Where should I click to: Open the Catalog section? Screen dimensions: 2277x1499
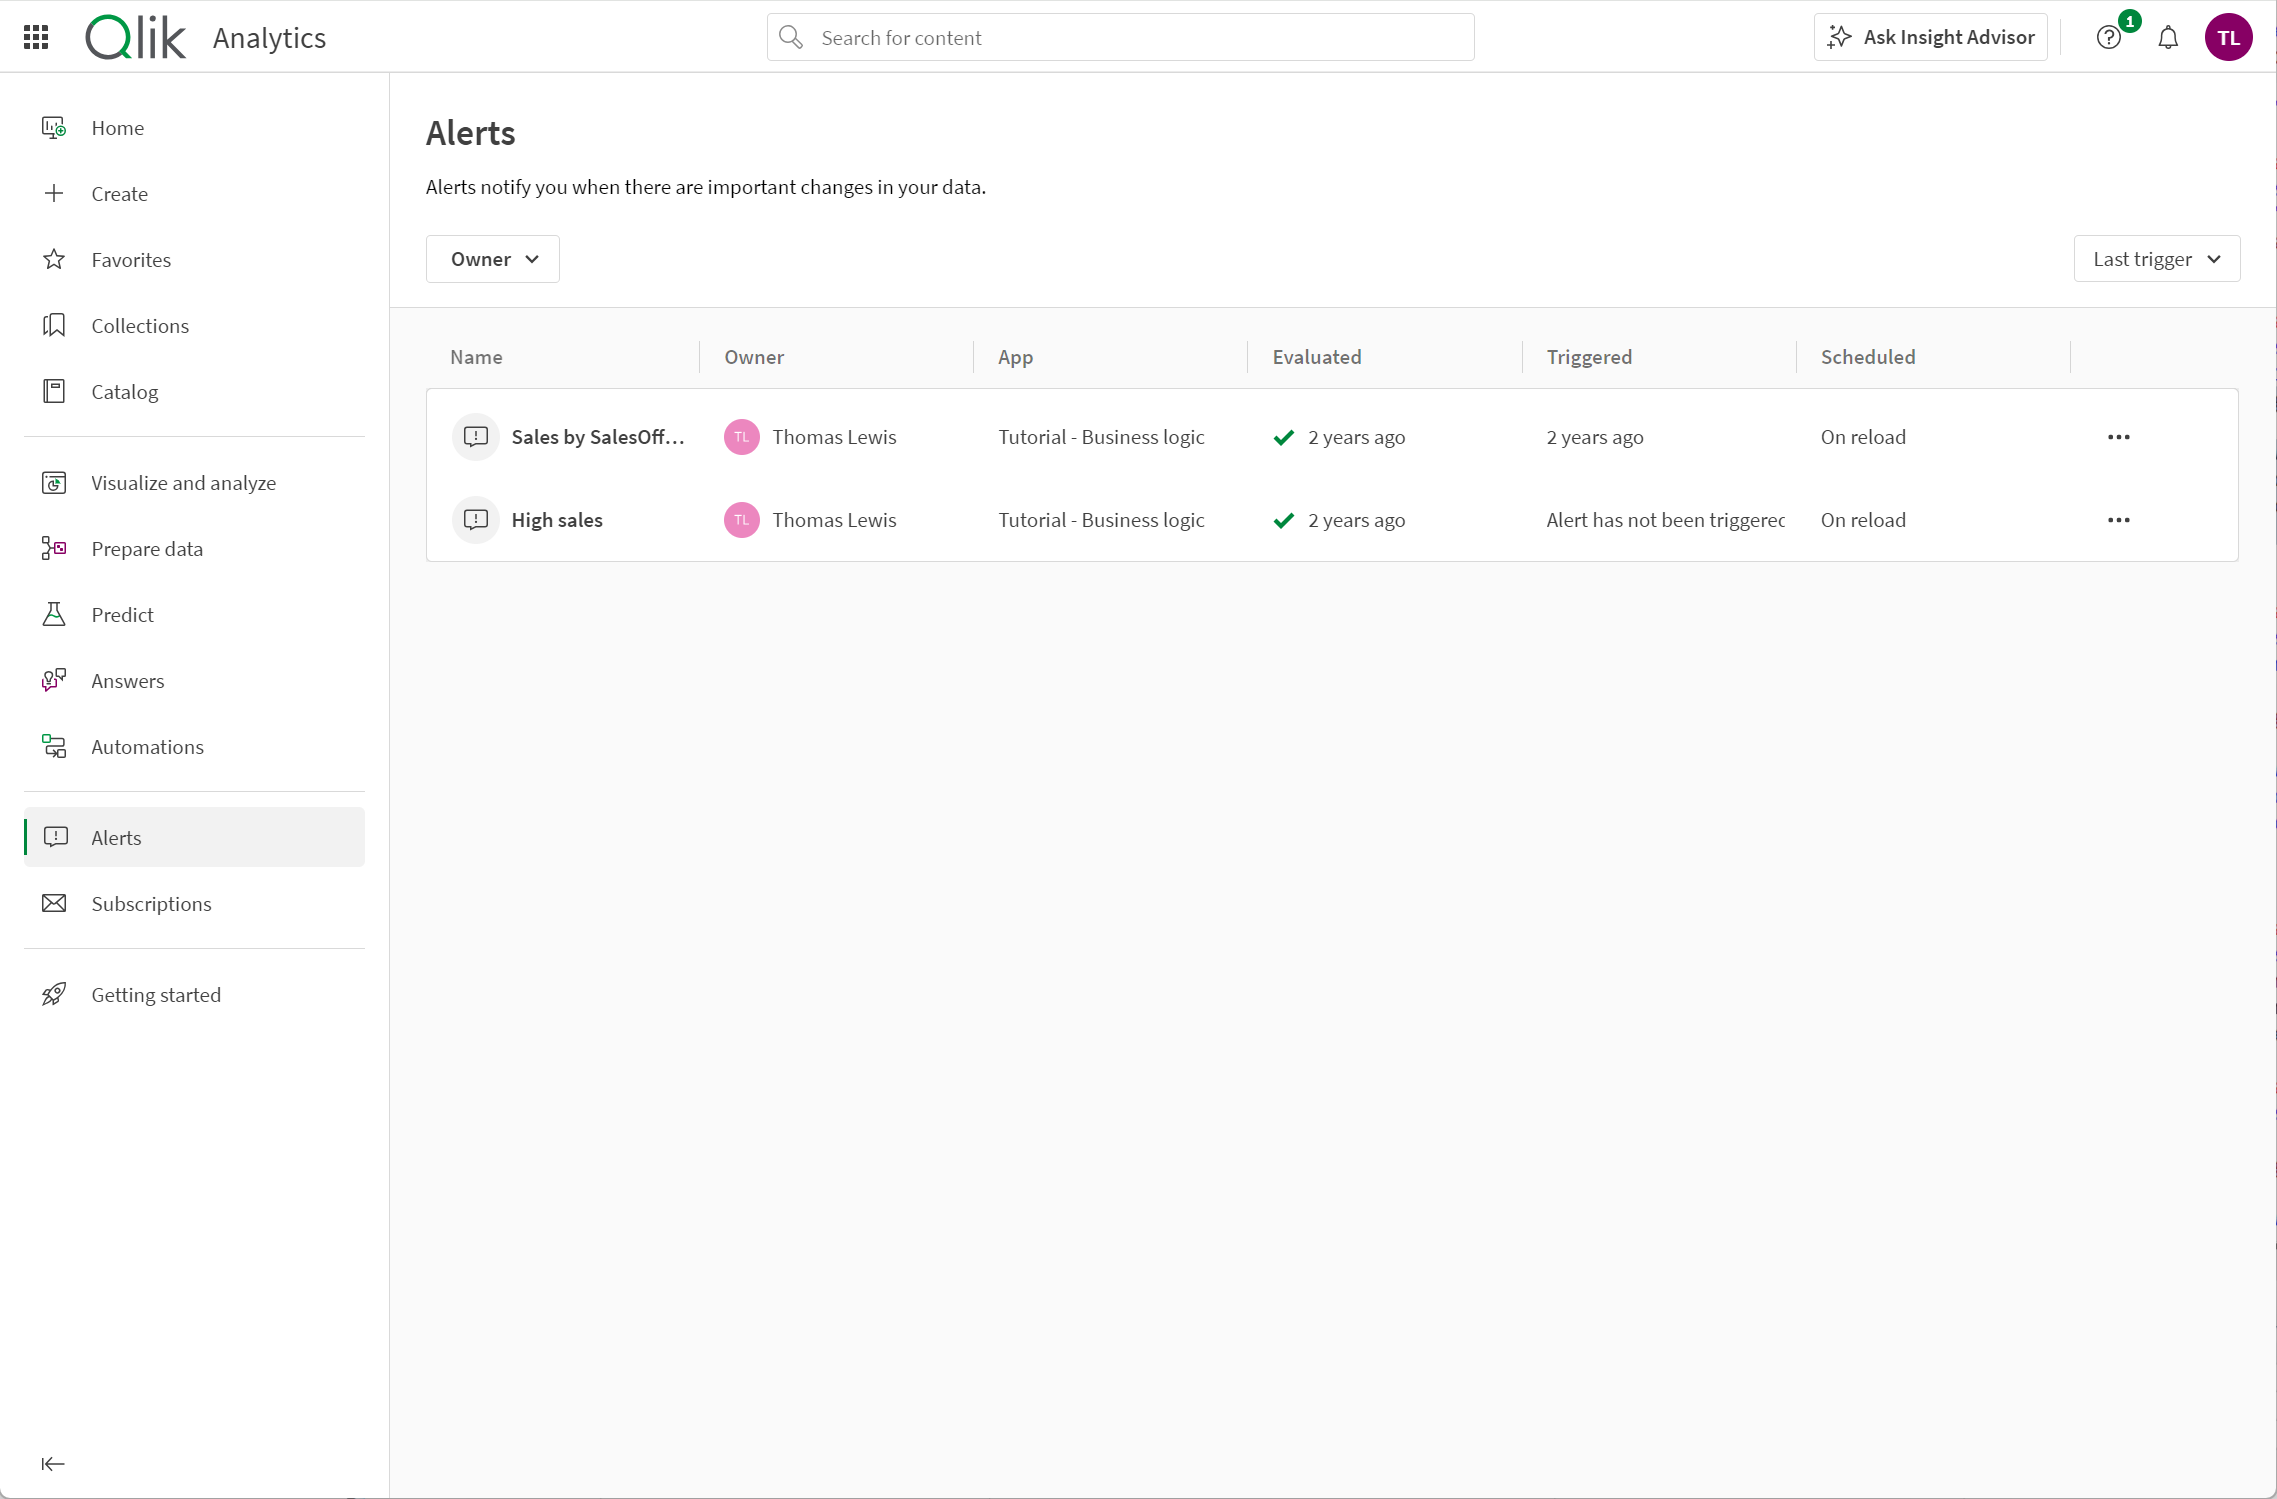tap(125, 391)
